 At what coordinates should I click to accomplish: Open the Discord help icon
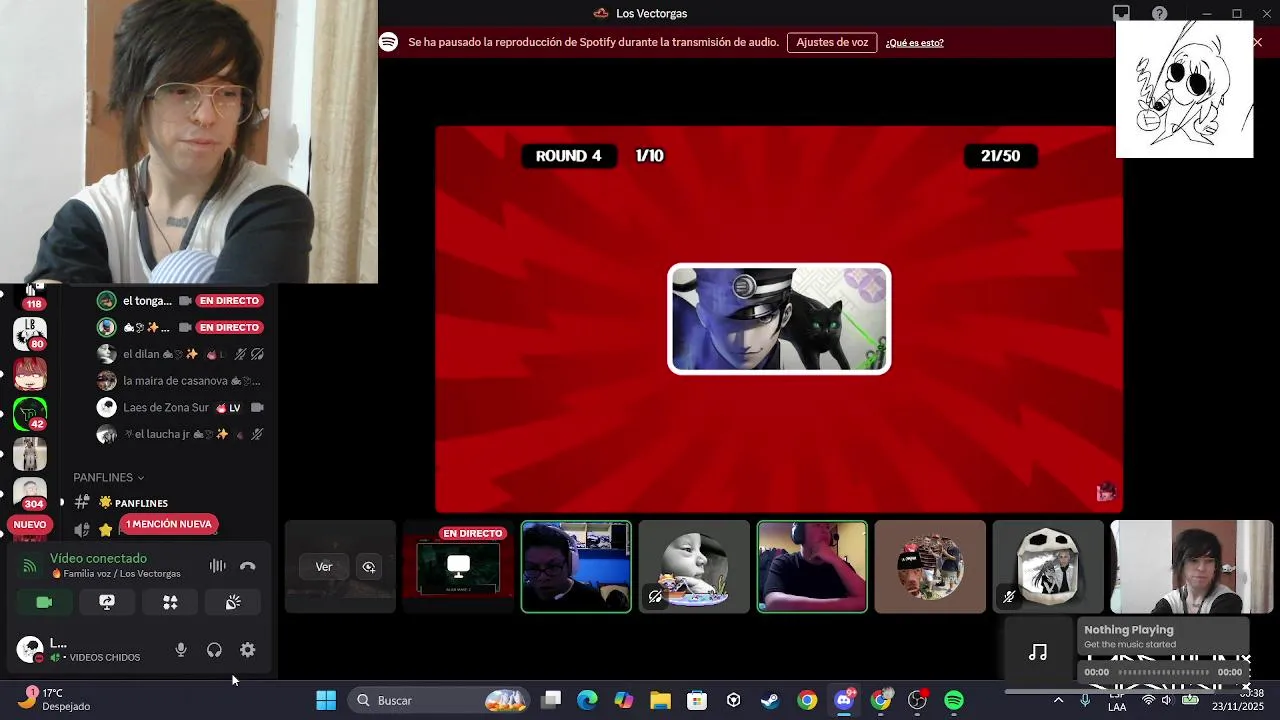(1159, 13)
